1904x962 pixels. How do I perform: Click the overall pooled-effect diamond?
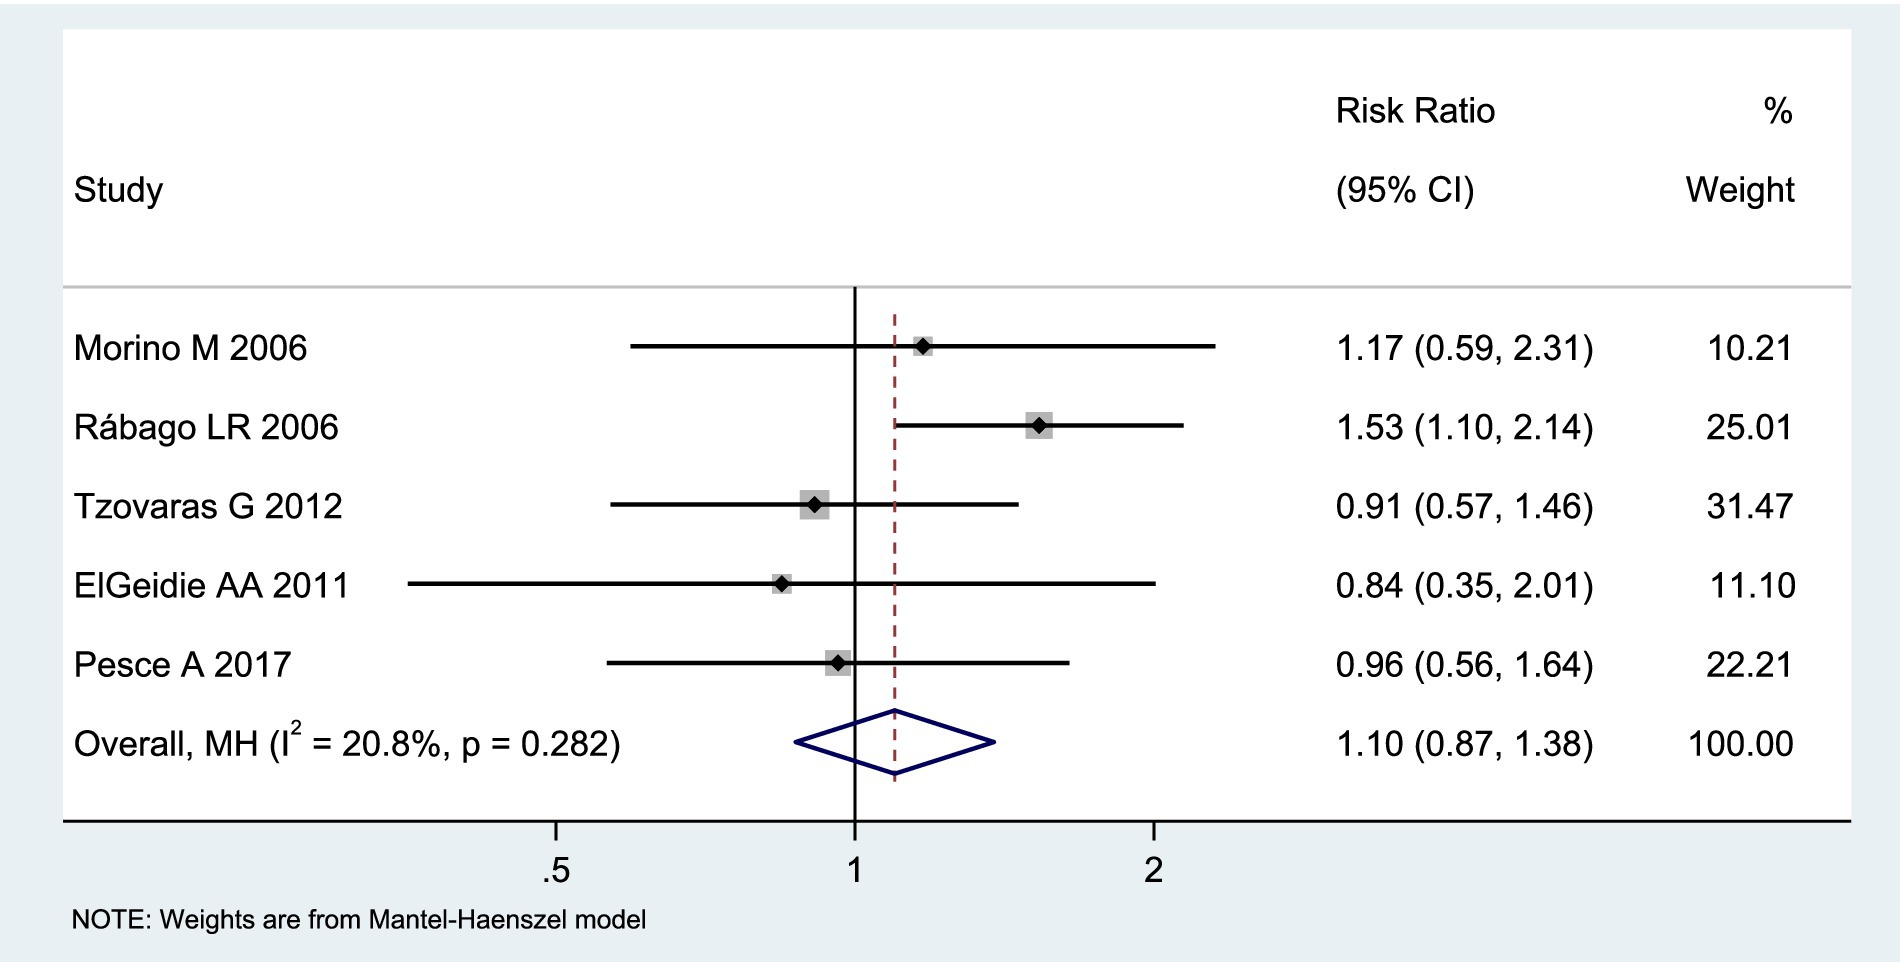point(894,742)
